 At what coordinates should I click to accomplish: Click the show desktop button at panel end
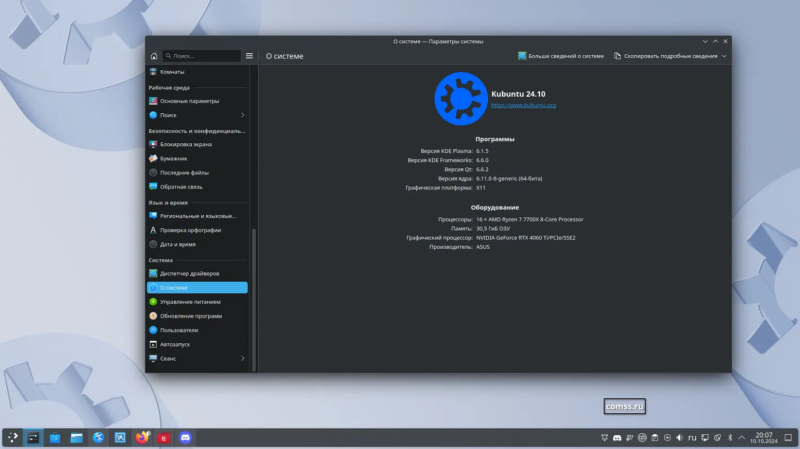tap(788, 438)
